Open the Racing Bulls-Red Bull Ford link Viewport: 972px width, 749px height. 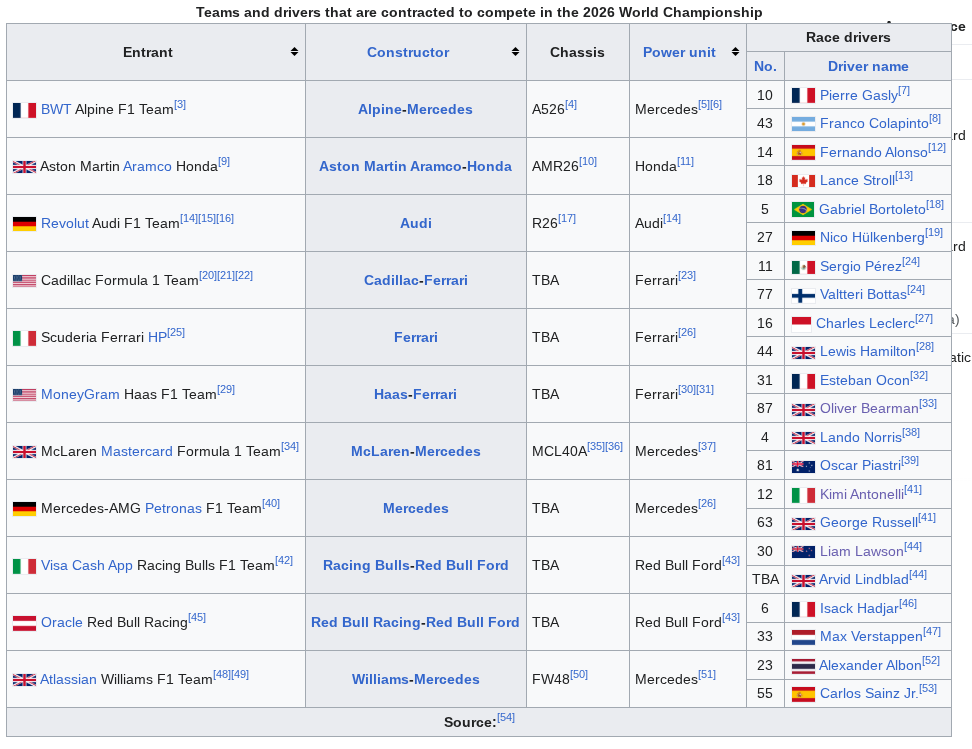[x=415, y=566]
